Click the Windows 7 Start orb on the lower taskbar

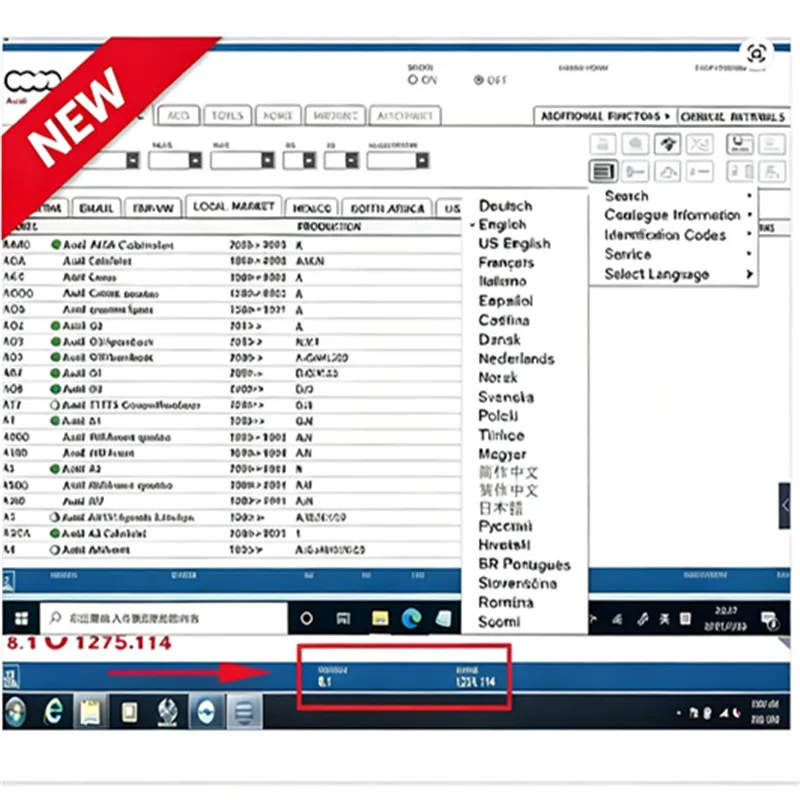15,712
